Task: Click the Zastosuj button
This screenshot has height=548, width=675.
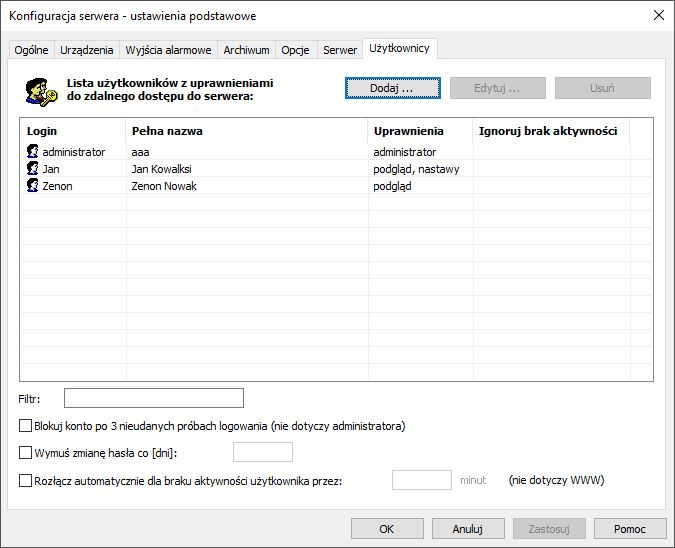Action: pos(549,529)
